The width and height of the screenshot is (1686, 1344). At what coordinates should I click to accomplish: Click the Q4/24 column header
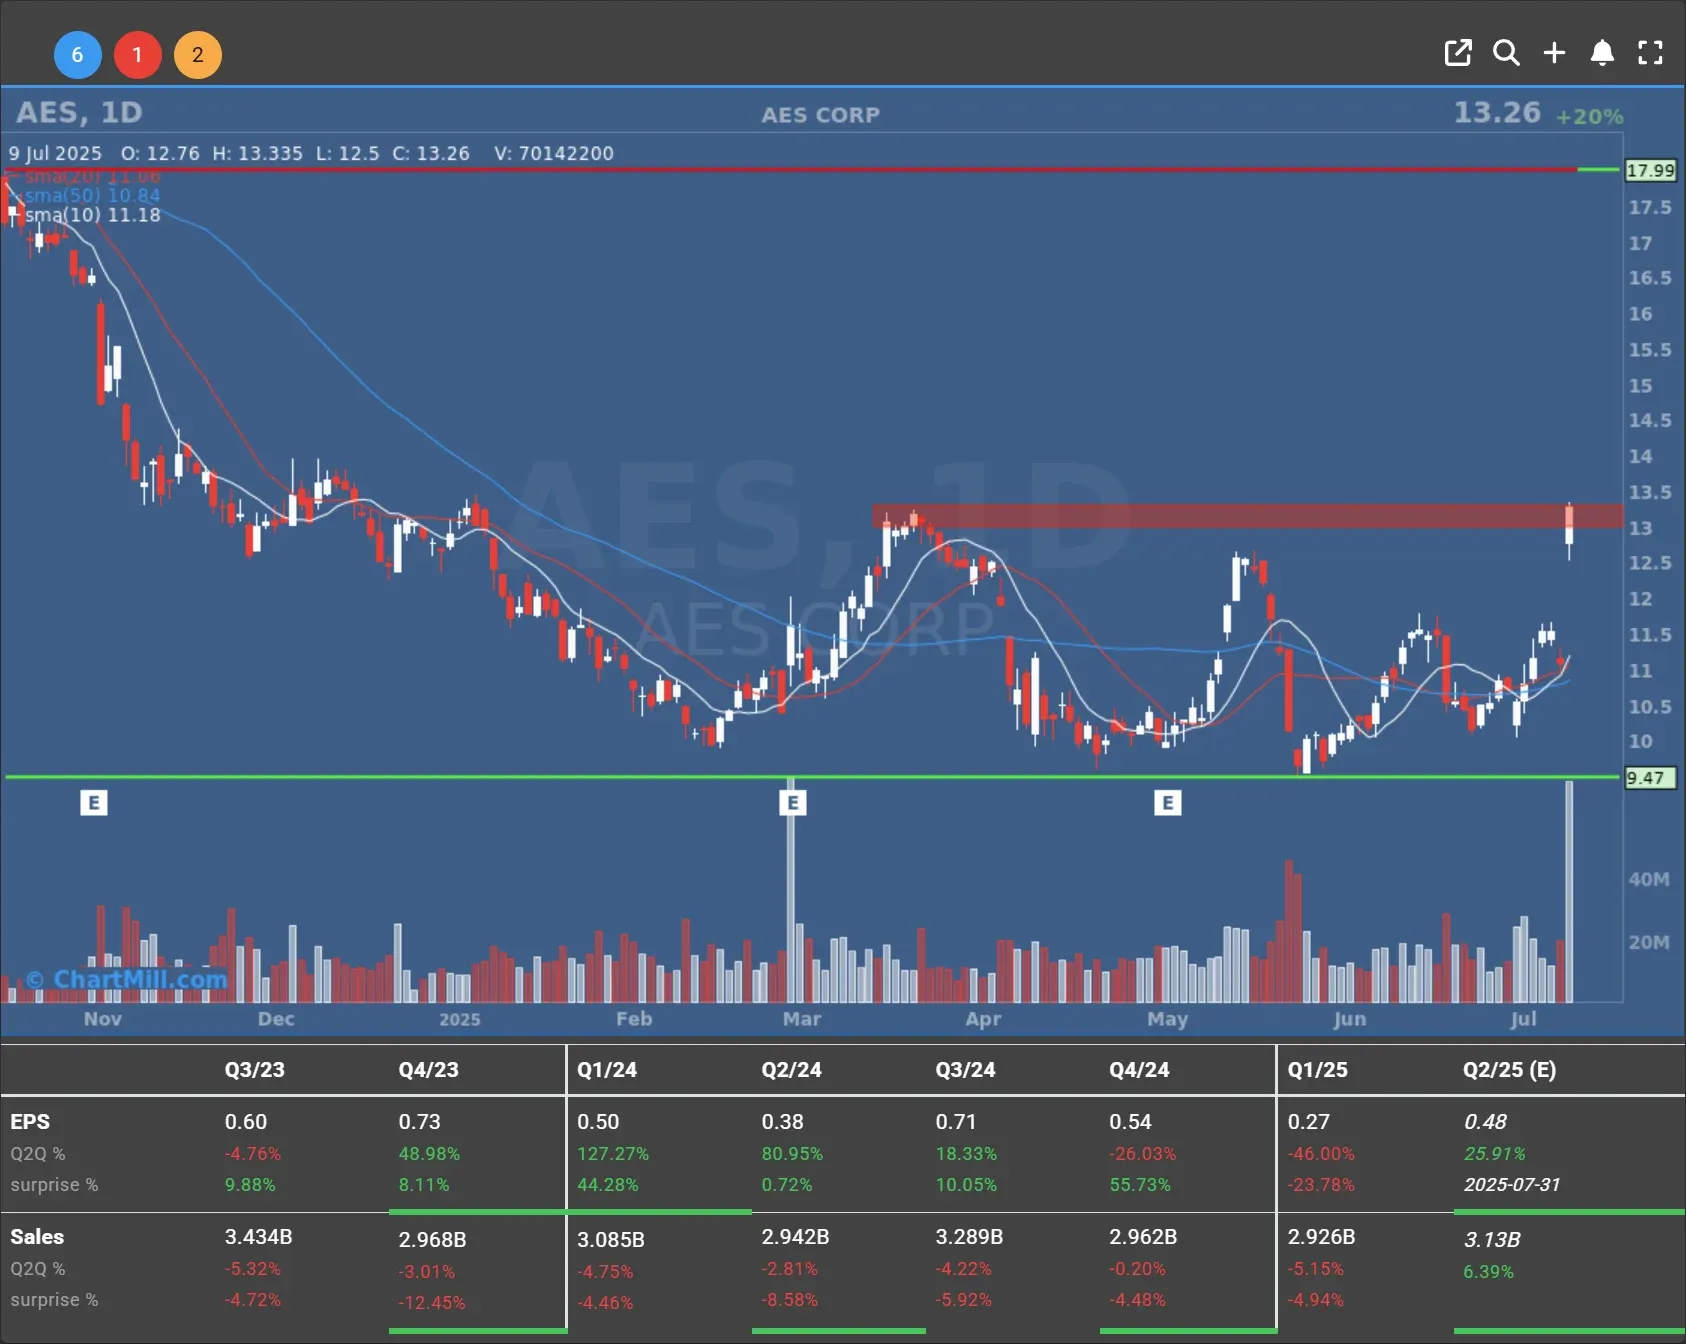[x=1139, y=1069]
